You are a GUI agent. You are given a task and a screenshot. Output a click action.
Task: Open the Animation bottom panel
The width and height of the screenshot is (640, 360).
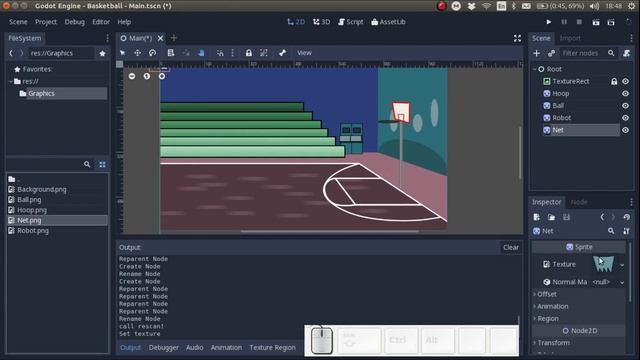(226, 348)
